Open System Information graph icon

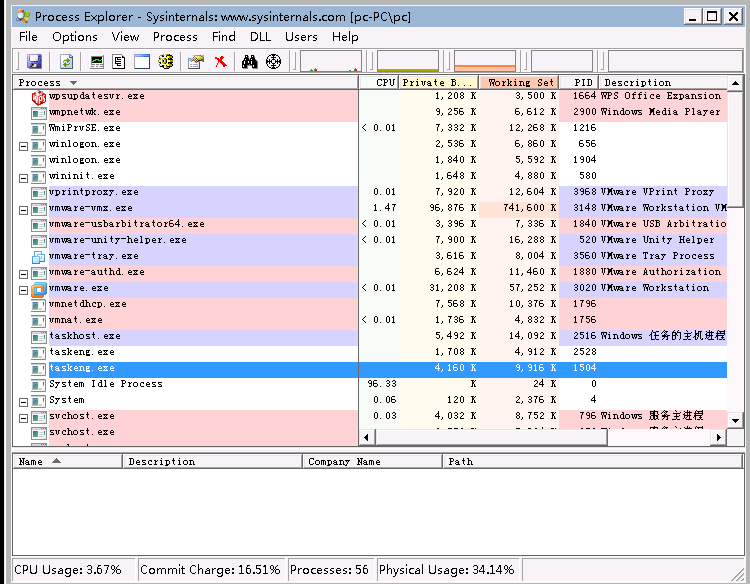pyautogui.click(x=97, y=61)
